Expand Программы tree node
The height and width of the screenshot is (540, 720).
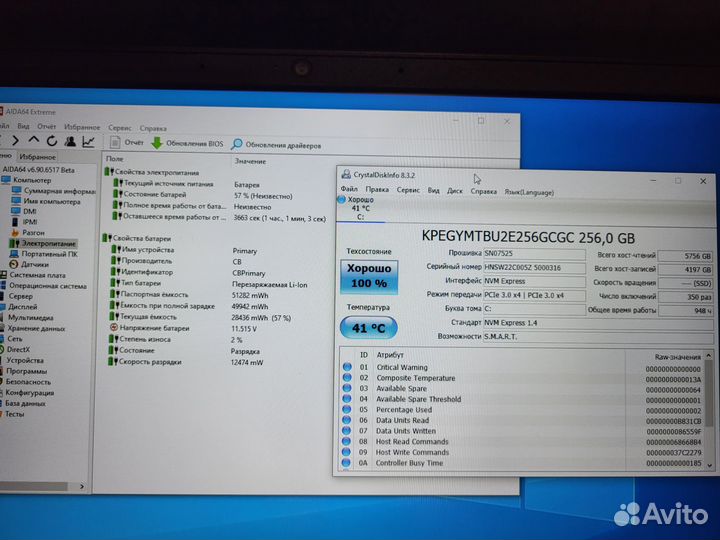click(23, 371)
